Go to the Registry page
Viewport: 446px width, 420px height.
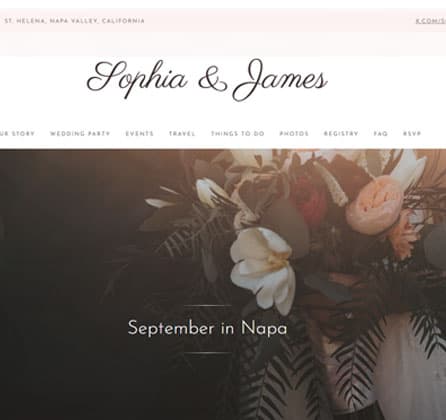341,134
